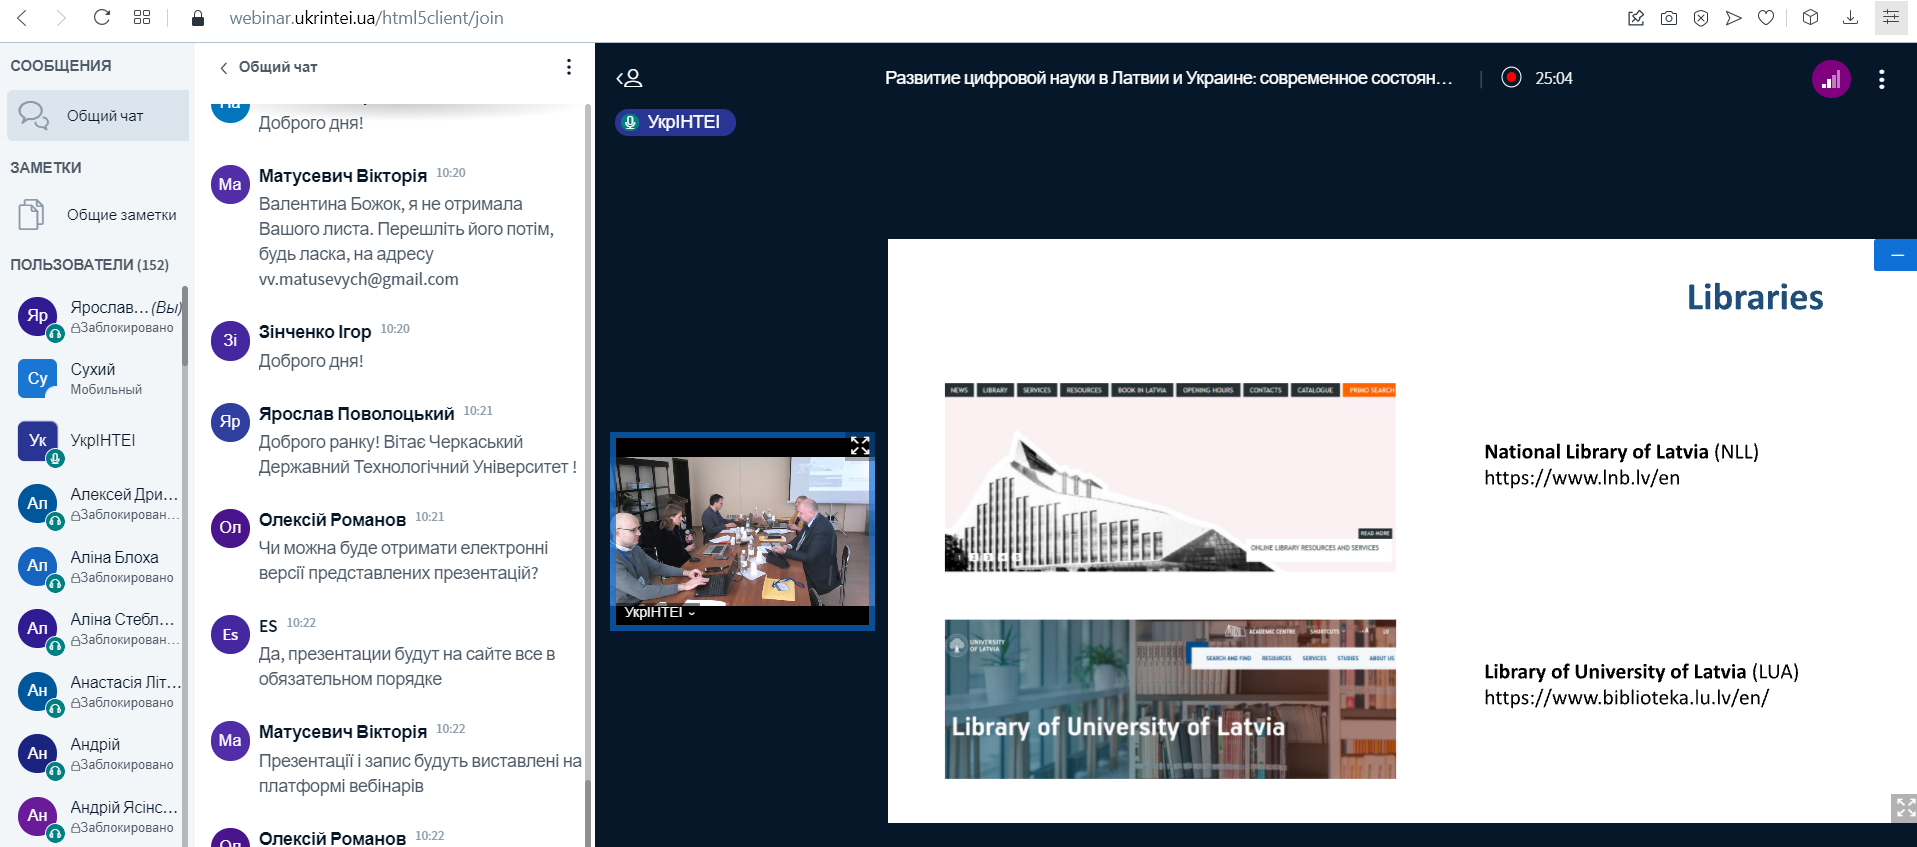The height and width of the screenshot is (847, 1917).
Task: Select user Андрій in list
Action: click(98, 754)
